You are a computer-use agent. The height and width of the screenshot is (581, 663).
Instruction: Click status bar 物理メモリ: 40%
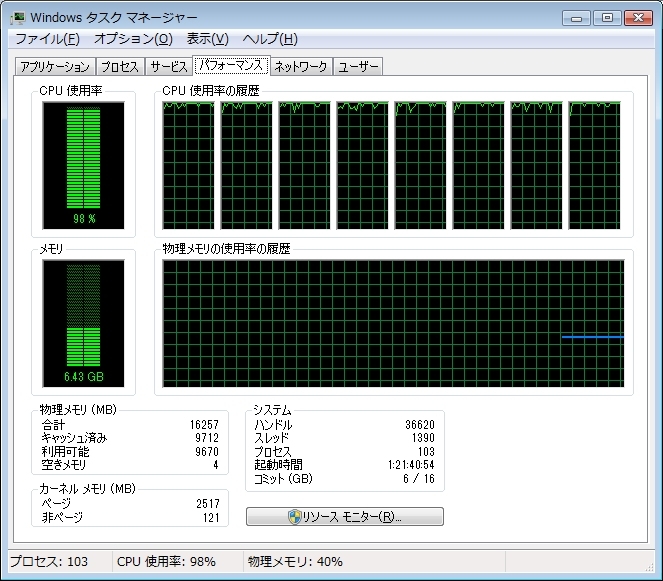pyautogui.click(x=295, y=562)
